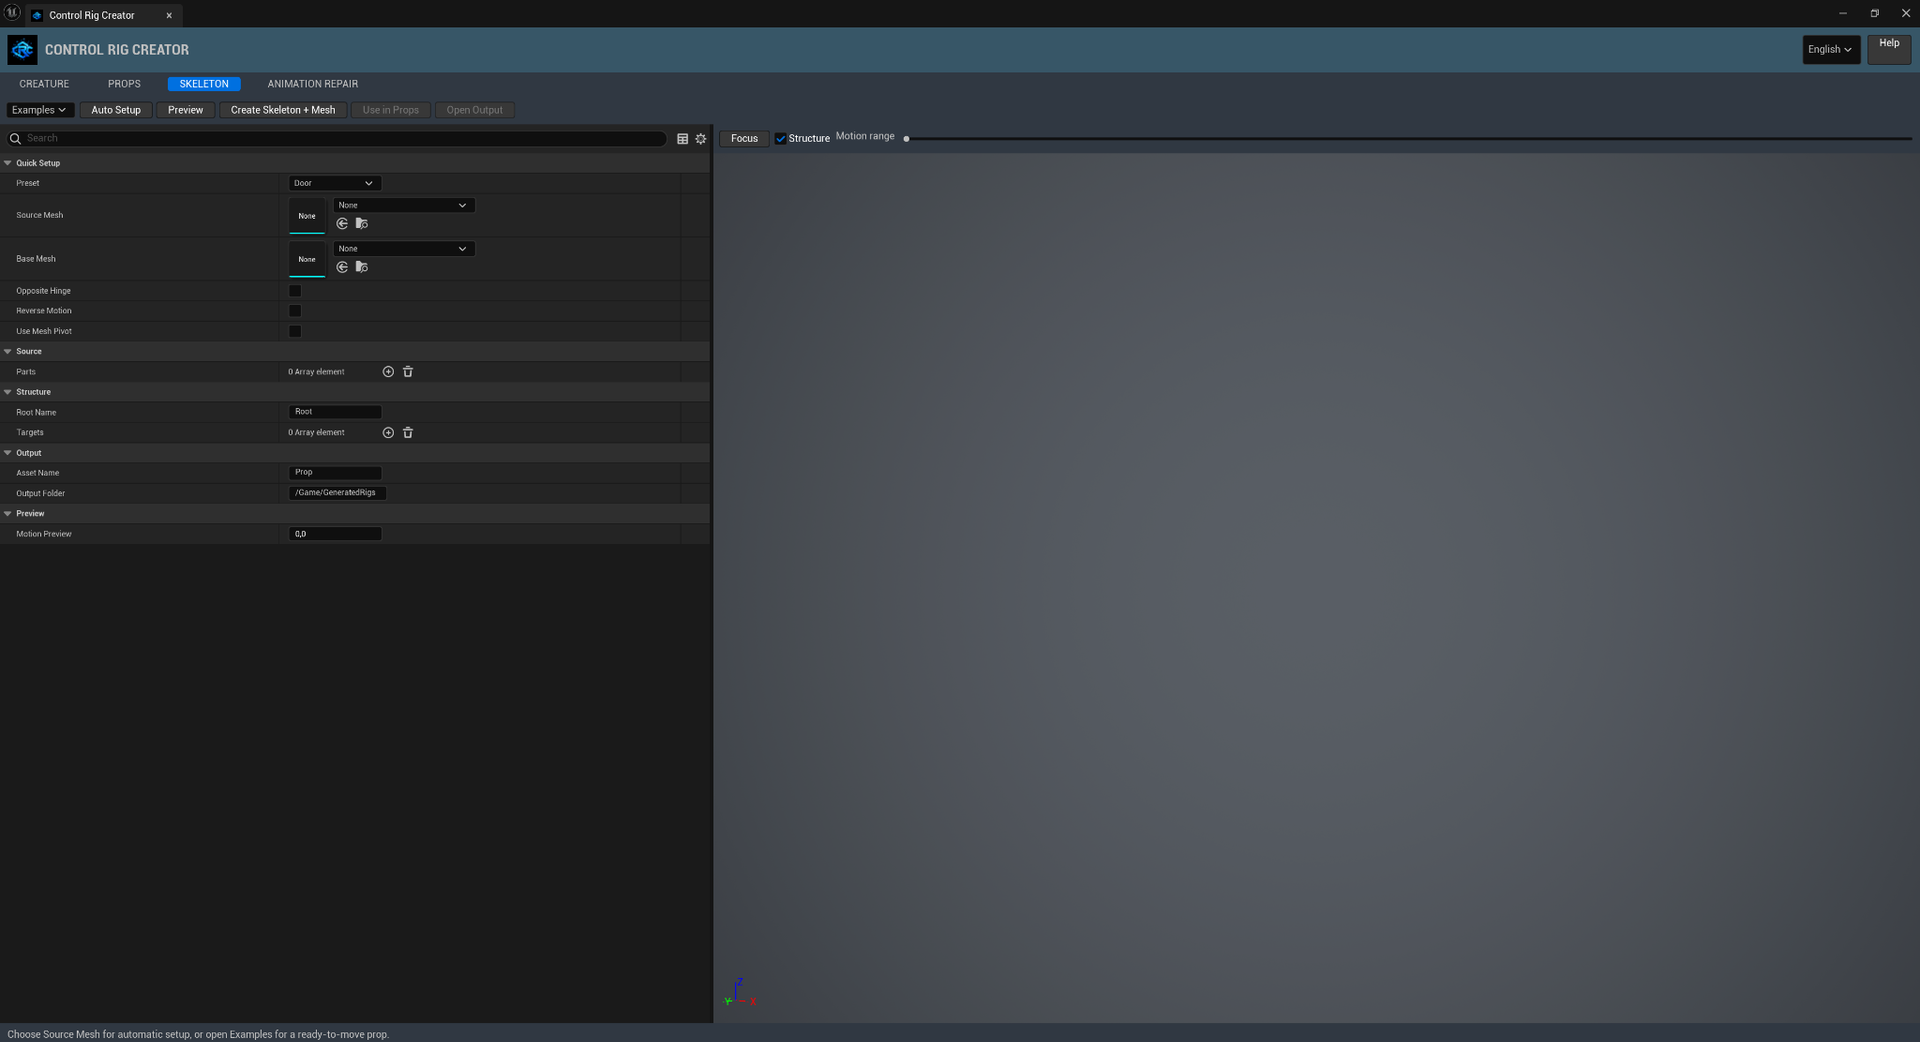The height and width of the screenshot is (1042, 1920).
Task: Enable the Use Mesh Pivot checkbox
Action: tap(295, 331)
